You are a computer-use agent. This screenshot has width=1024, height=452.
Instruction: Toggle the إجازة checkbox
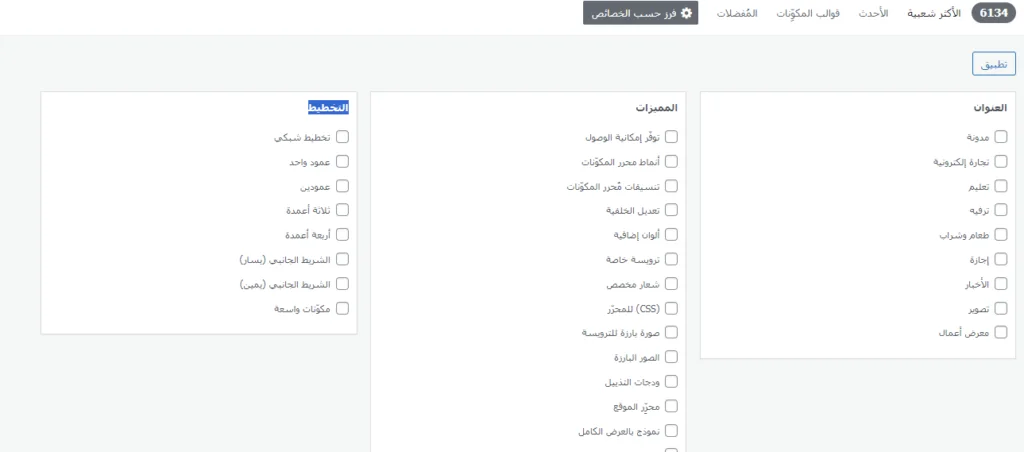1000,259
